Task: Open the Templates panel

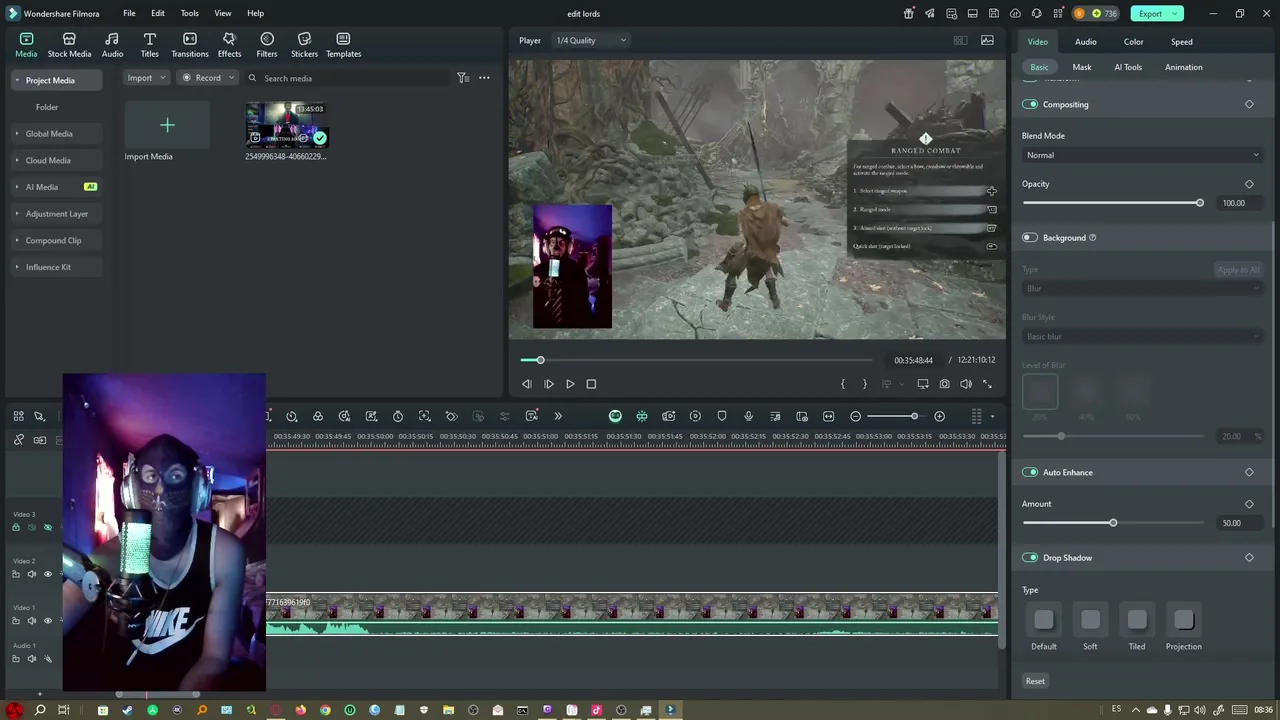Action: pos(343,45)
